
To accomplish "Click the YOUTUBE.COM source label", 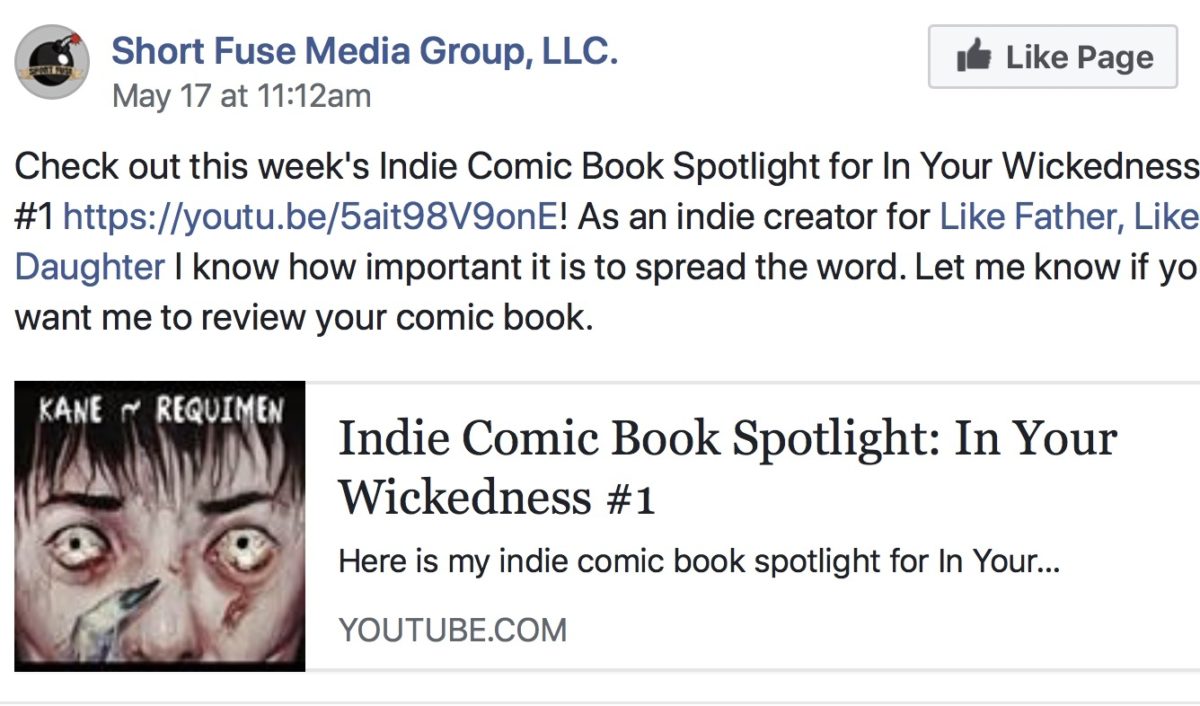I will pyautogui.click(x=452, y=630).
